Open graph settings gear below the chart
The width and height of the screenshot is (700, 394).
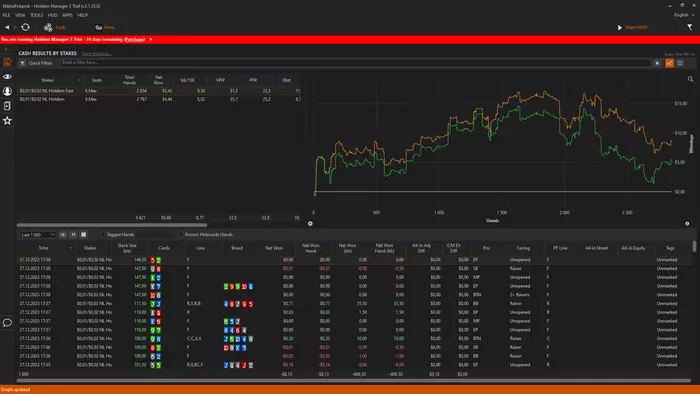[310, 224]
